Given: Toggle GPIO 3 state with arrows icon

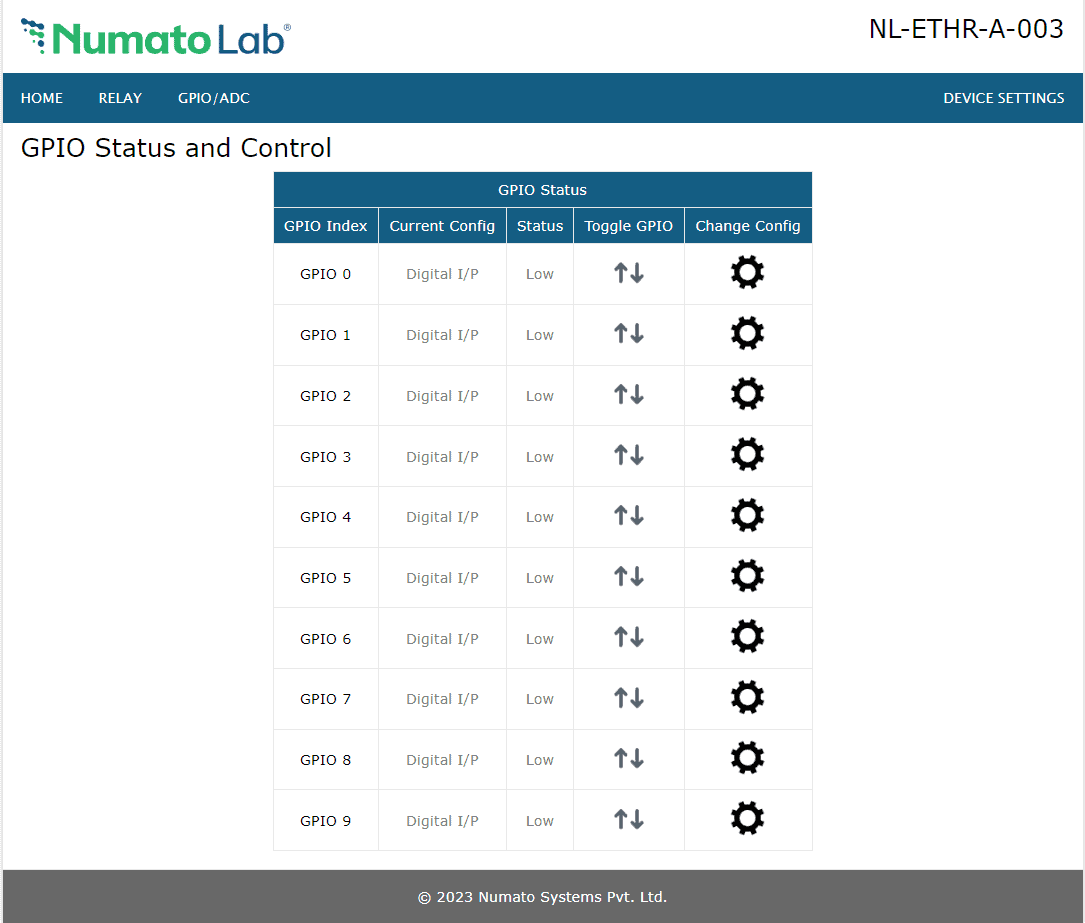Looking at the screenshot, I should coord(628,456).
